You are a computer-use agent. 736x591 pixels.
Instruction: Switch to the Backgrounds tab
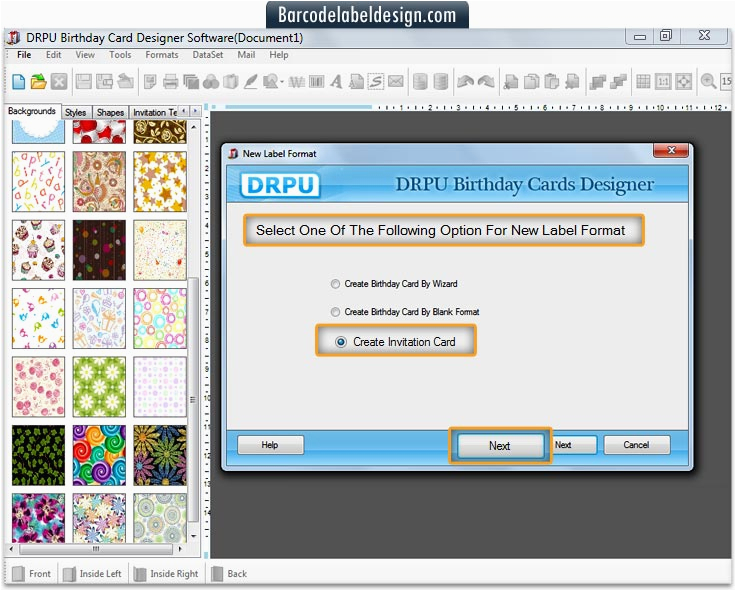pos(32,111)
